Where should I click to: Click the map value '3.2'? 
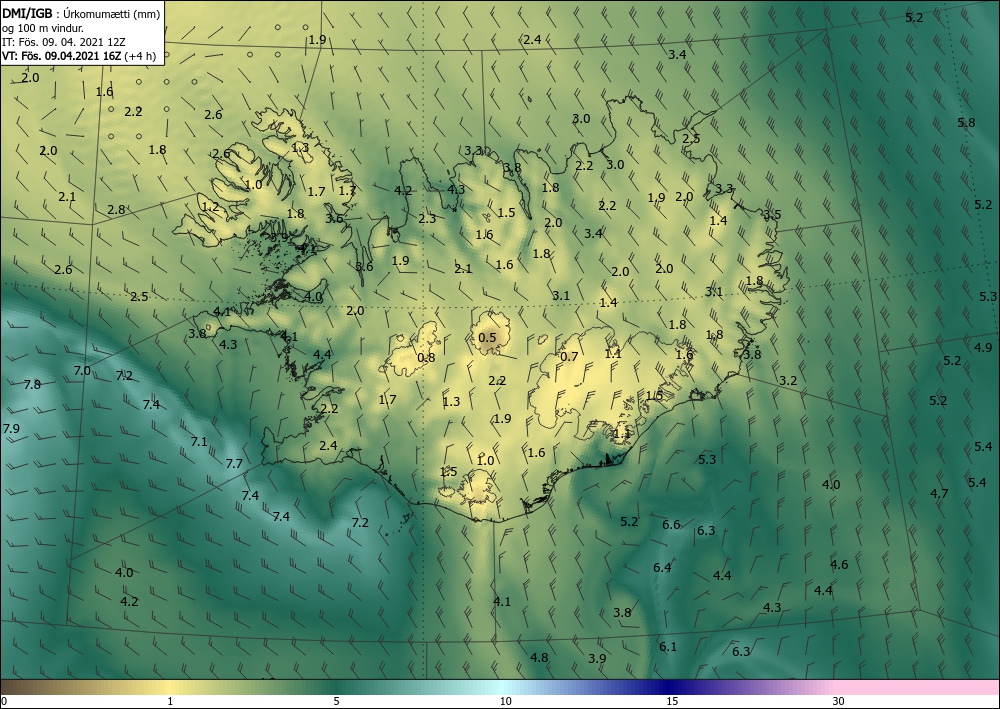click(x=788, y=381)
